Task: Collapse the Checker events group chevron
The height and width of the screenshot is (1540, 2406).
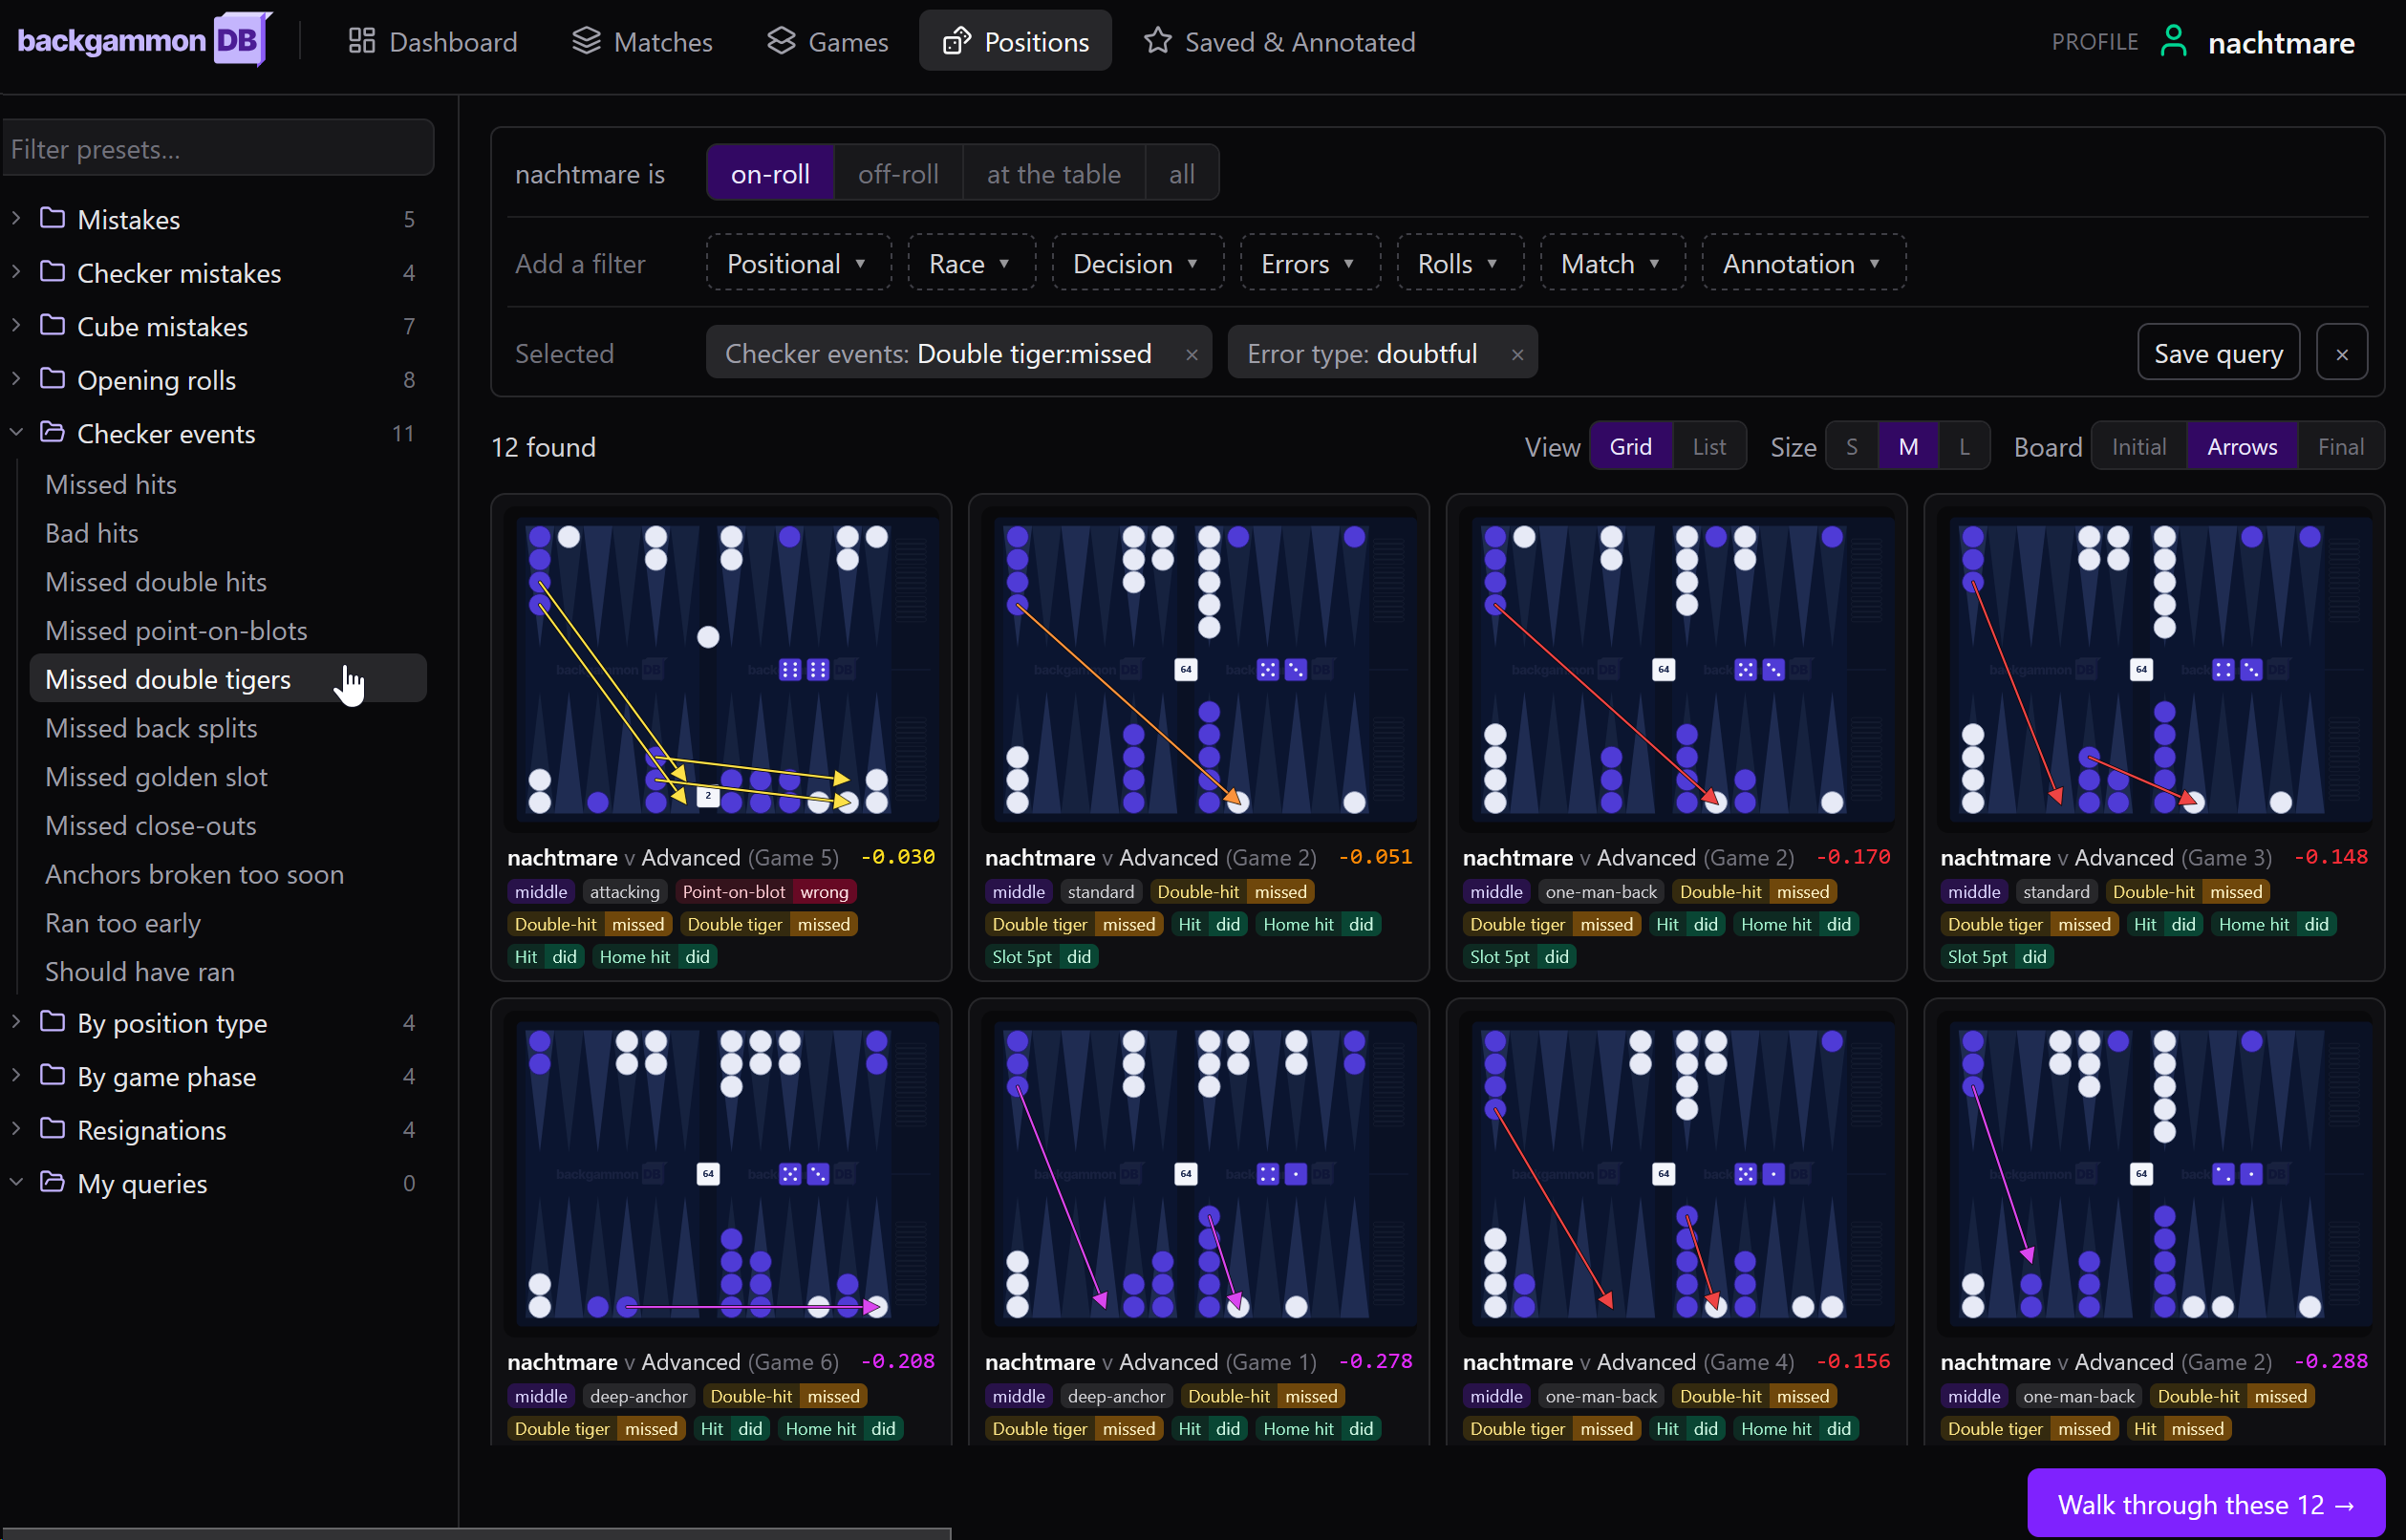Action: coord(16,432)
